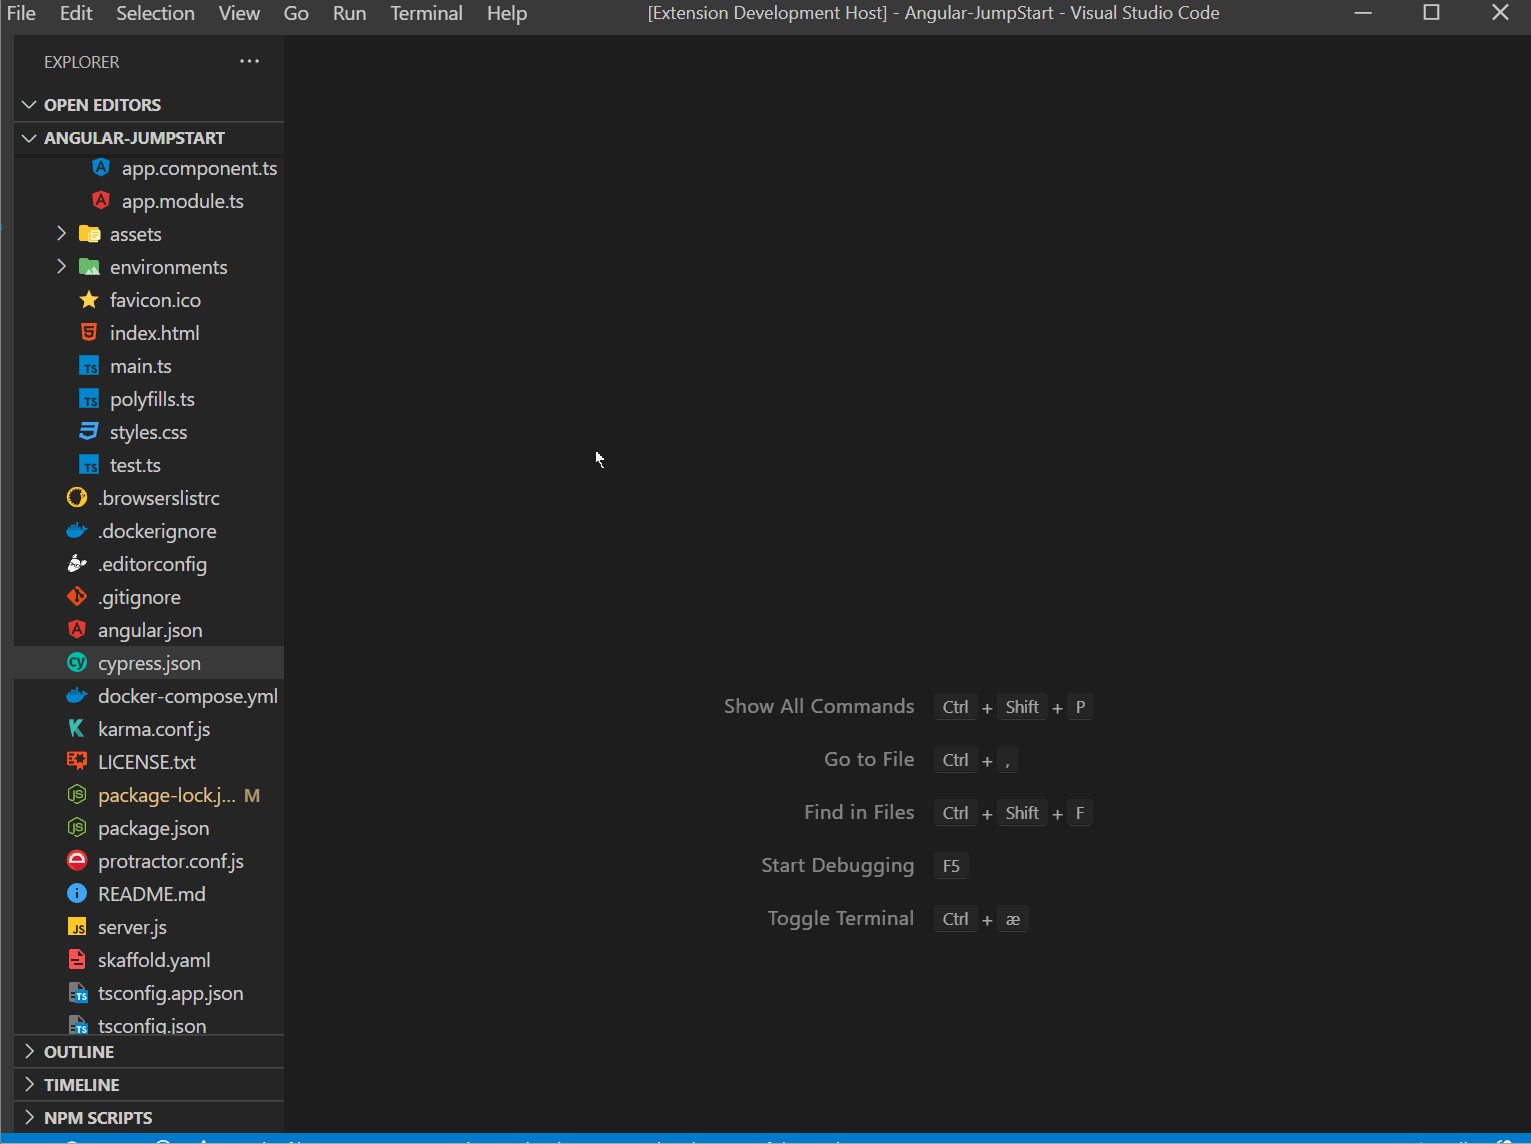The width and height of the screenshot is (1531, 1144).
Task: Expand the OUTLINE panel
Action: tap(29, 1051)
